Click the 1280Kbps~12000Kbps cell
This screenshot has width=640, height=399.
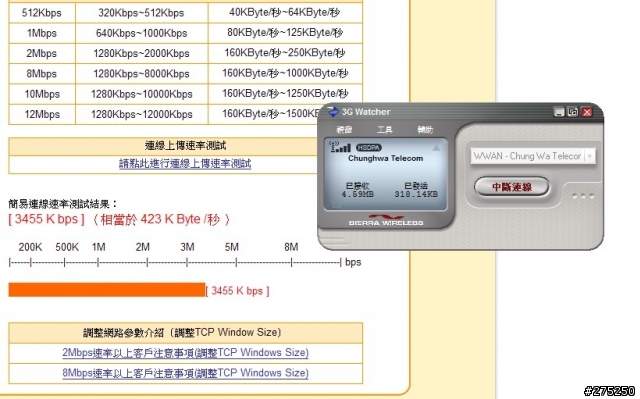pos(141,114)
